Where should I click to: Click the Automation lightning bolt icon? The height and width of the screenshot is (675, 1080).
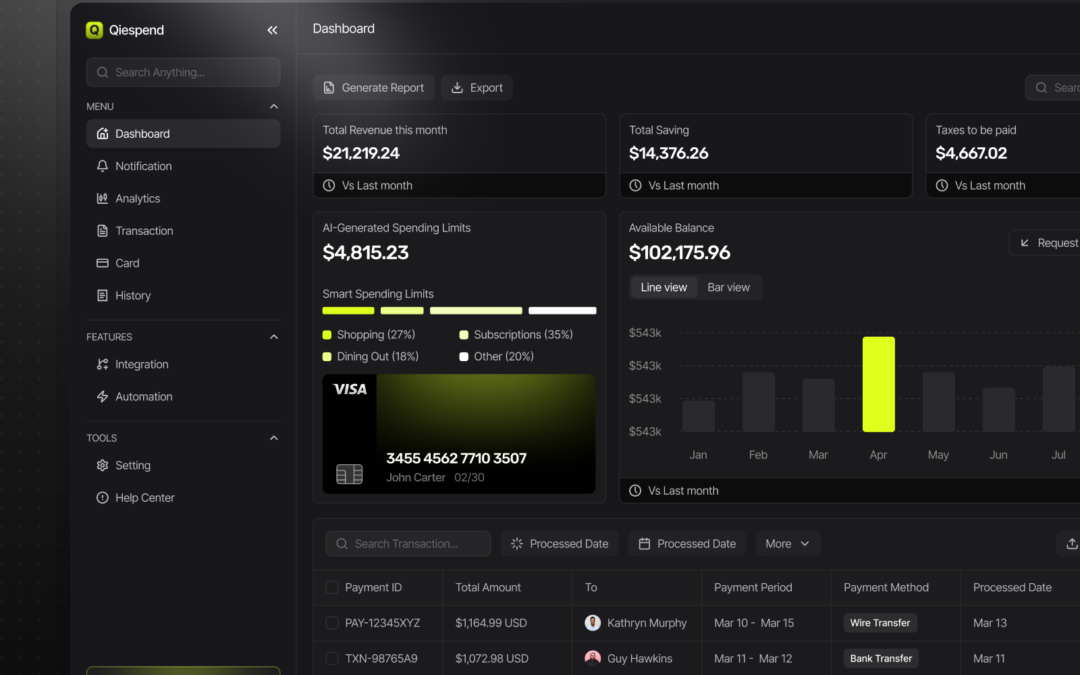click(102, 397)
